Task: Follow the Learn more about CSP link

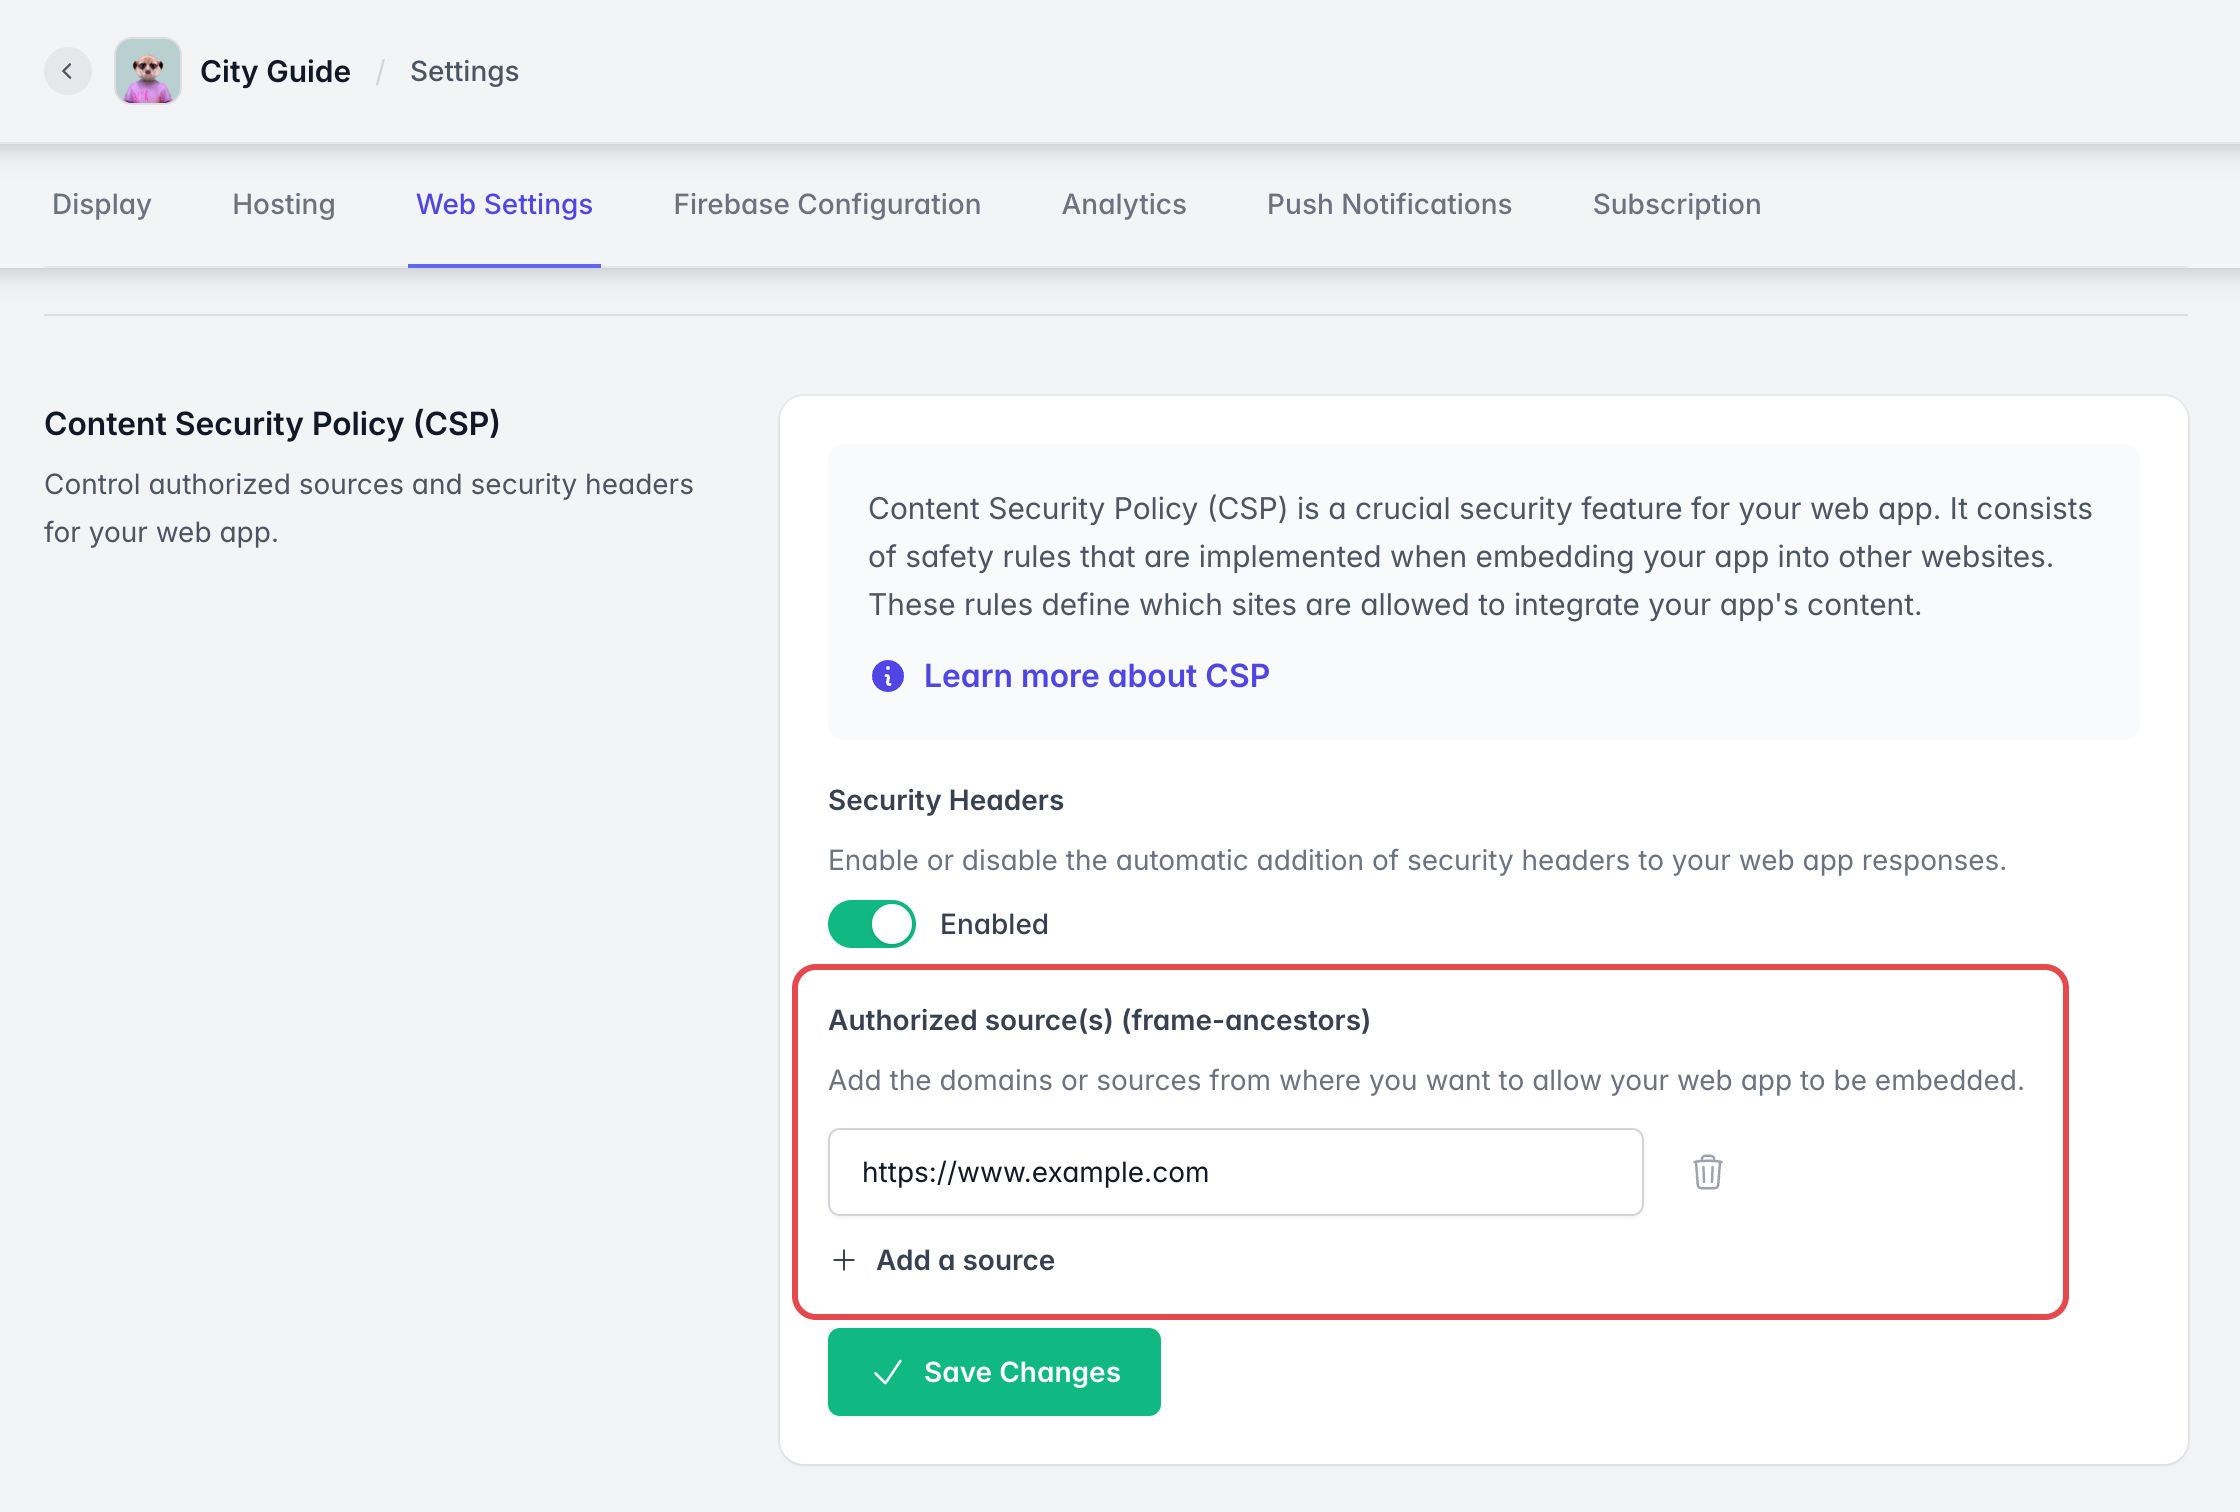Action: 1096,676
